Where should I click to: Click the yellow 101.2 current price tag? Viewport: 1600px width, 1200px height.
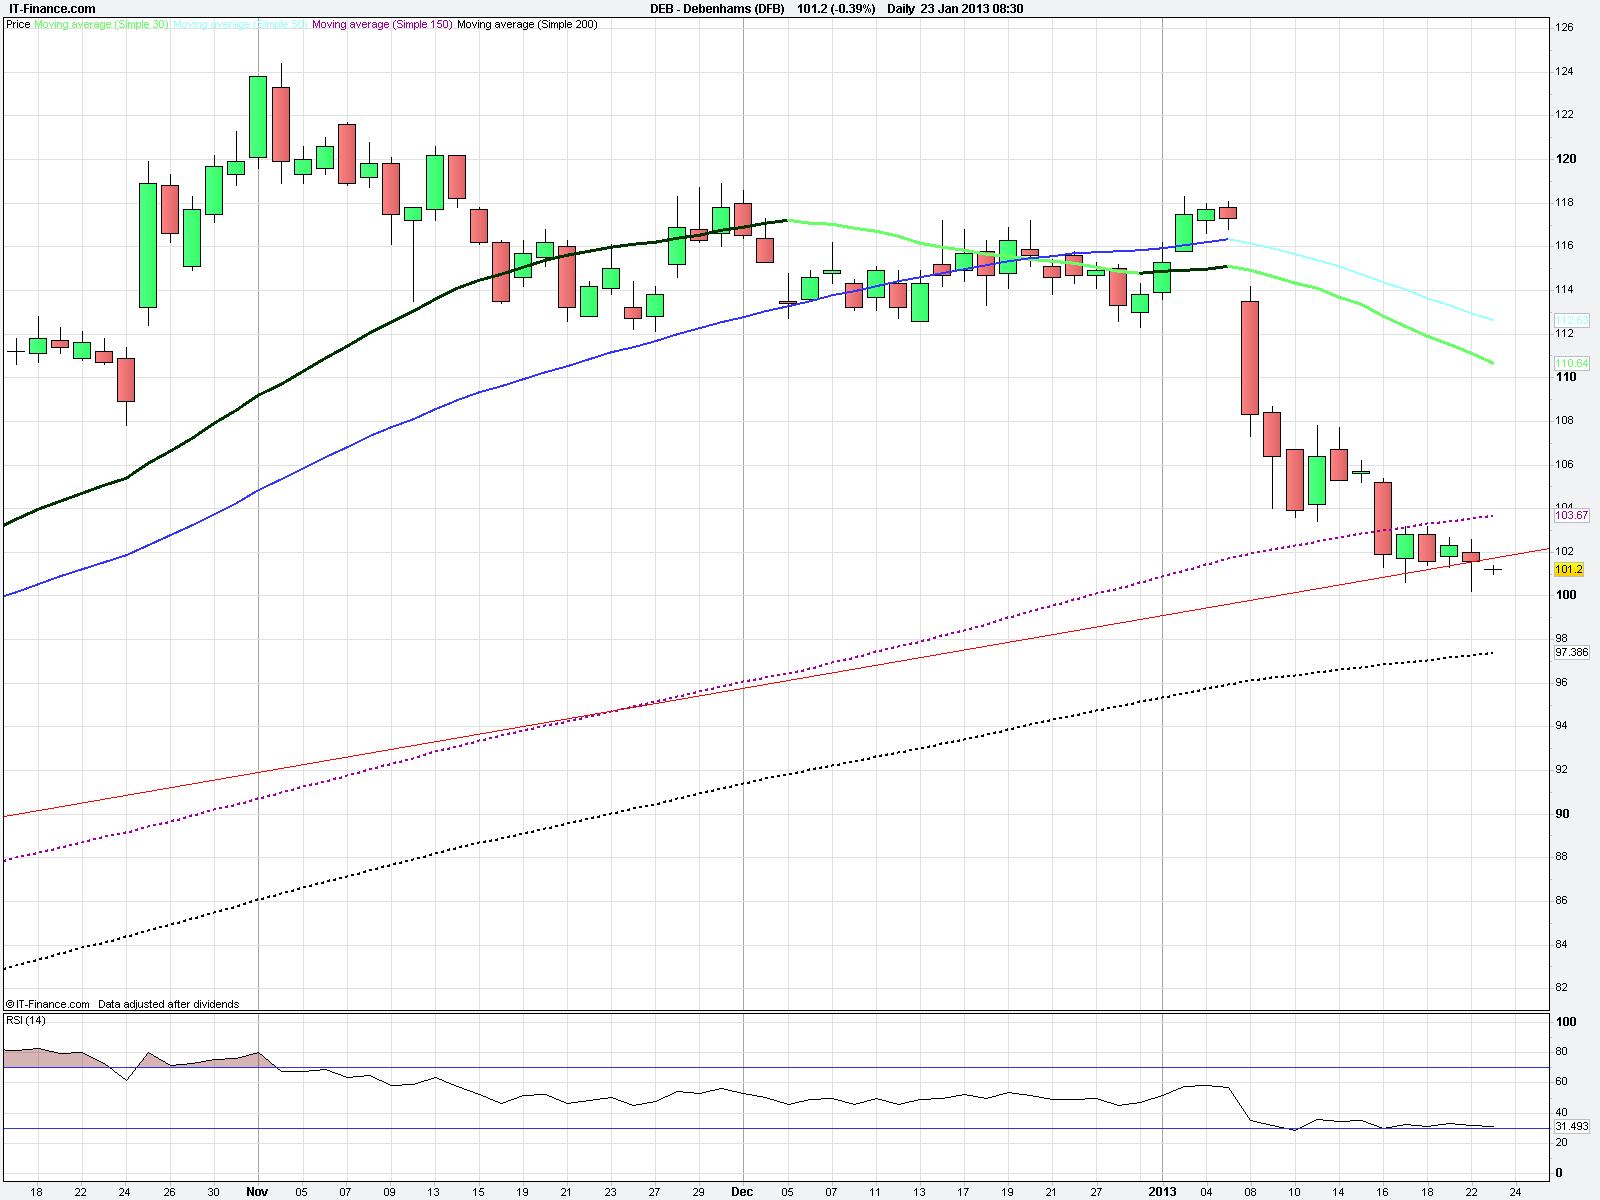point(1569,570)
